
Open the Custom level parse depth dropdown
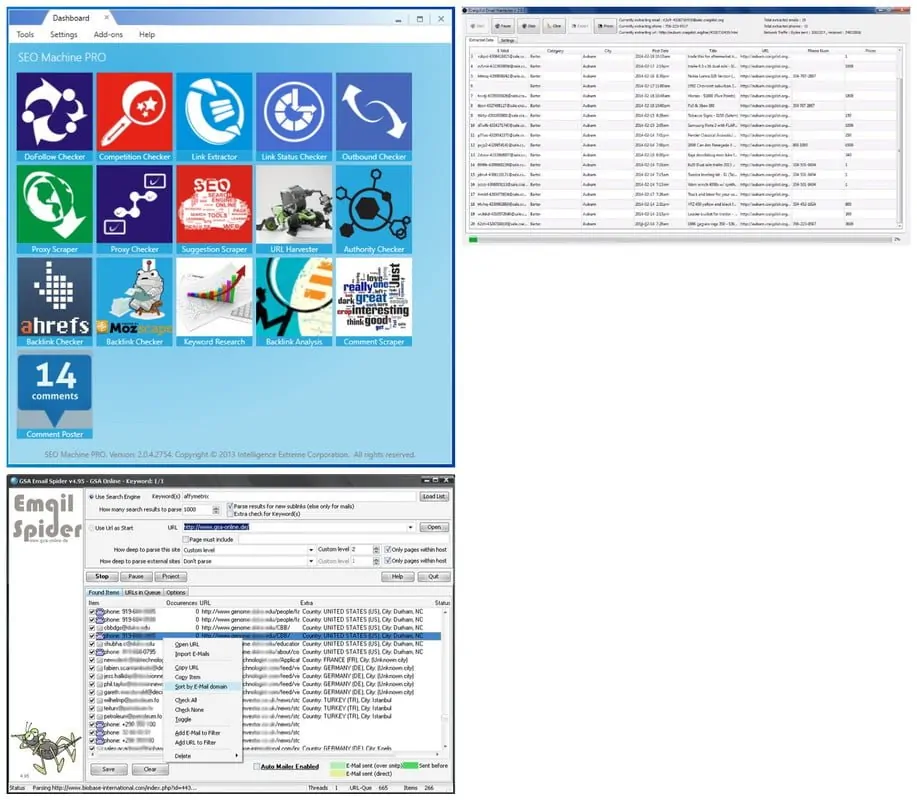(313, 550)
